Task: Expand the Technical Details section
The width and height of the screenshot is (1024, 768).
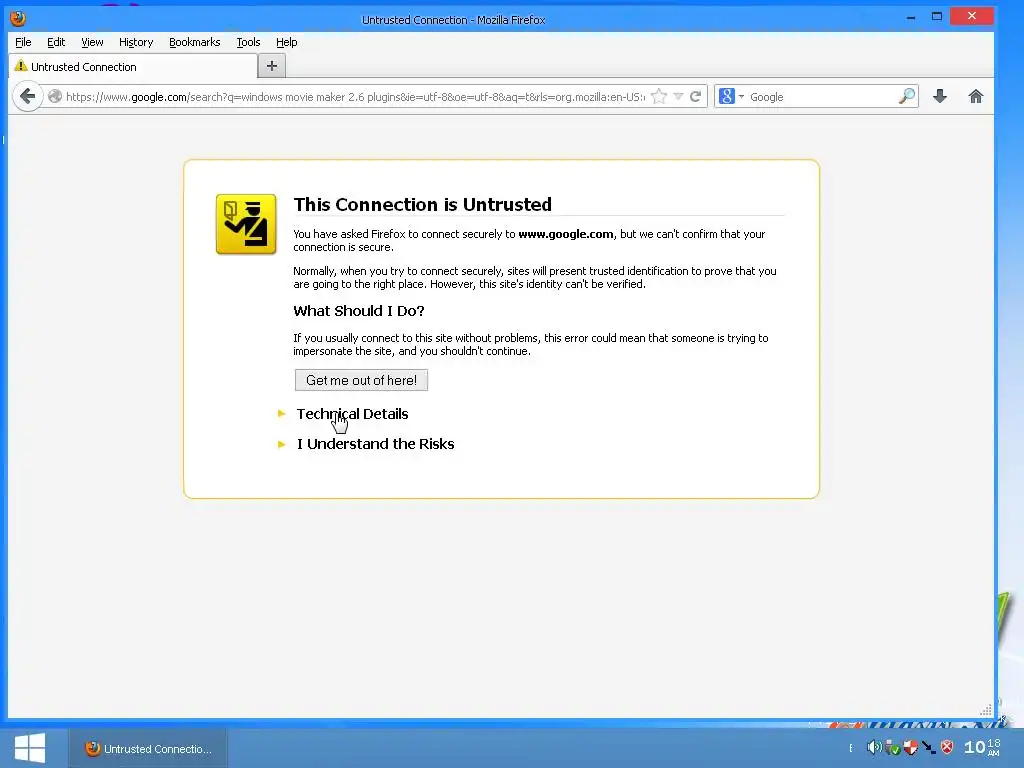Action: click(352, 414)
